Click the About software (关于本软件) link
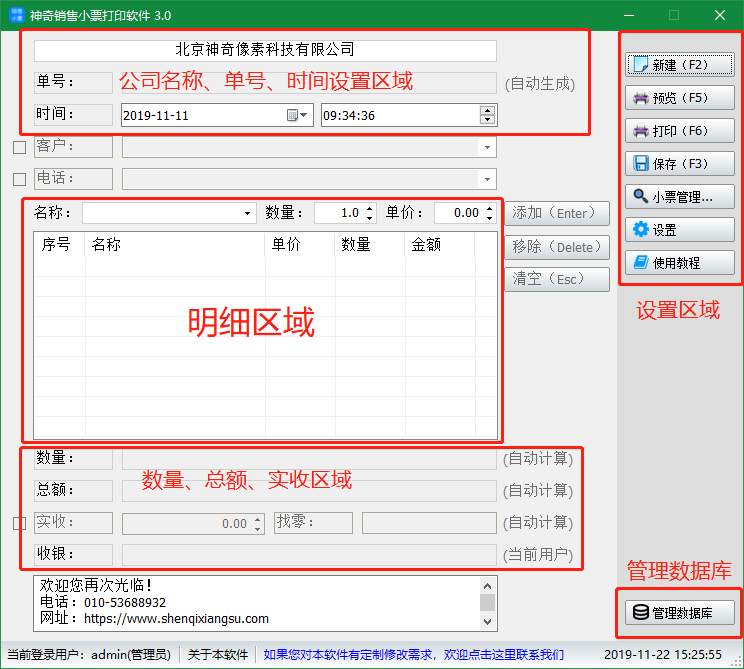The width and height of the screenshot is (744, 669). pos(218,655)
